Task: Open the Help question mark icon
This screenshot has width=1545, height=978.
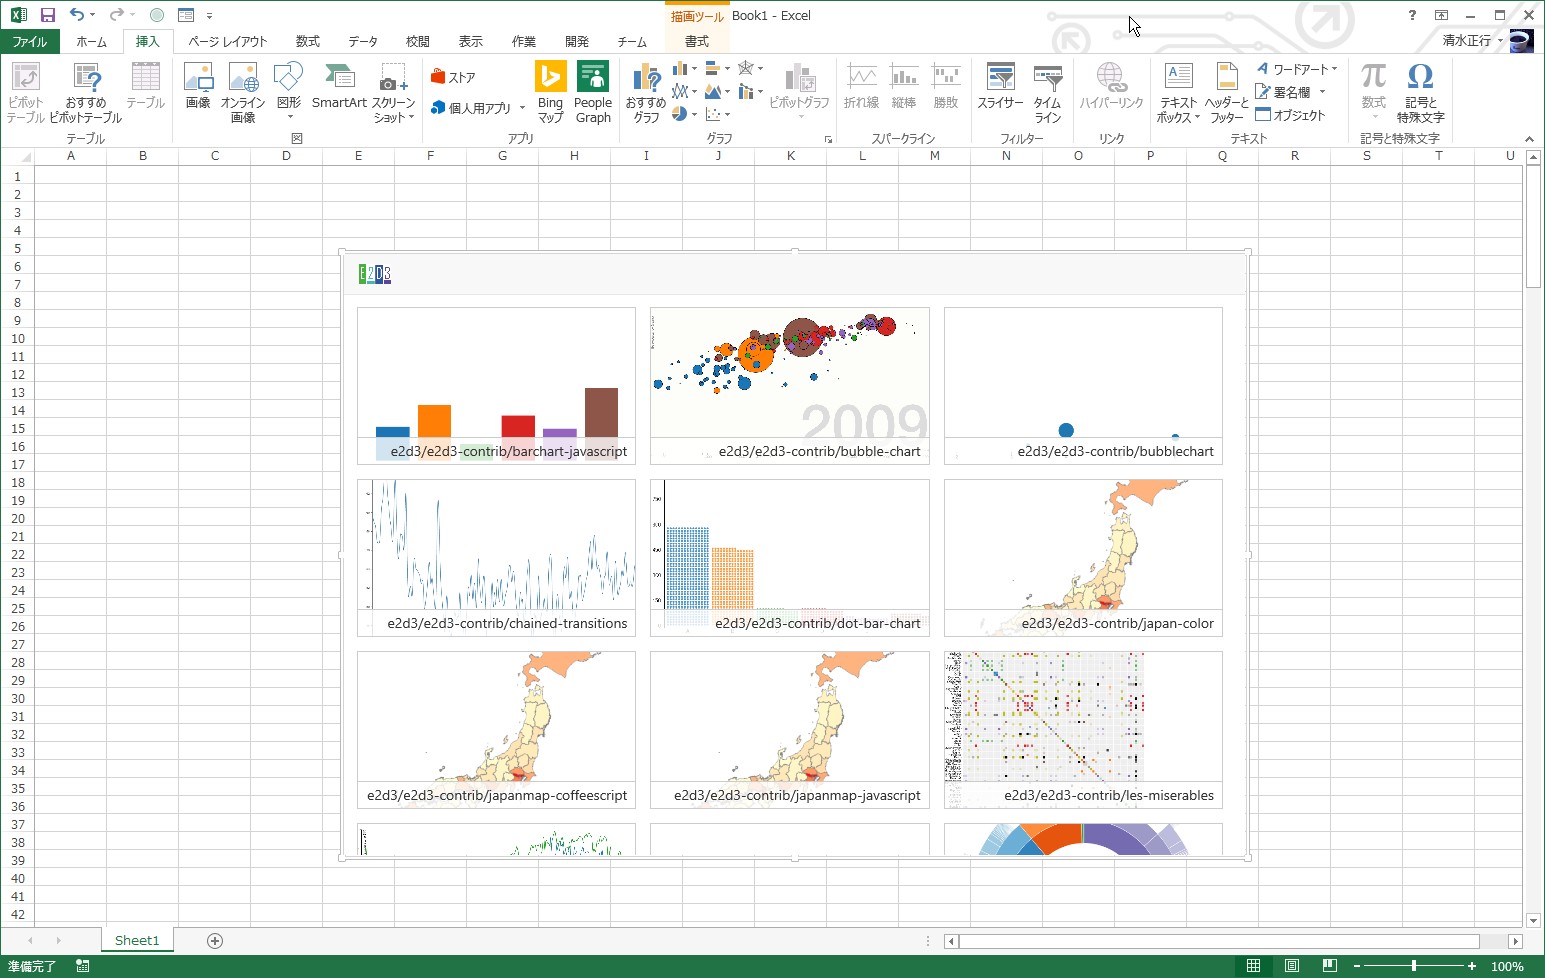Action: [1412, 15]
